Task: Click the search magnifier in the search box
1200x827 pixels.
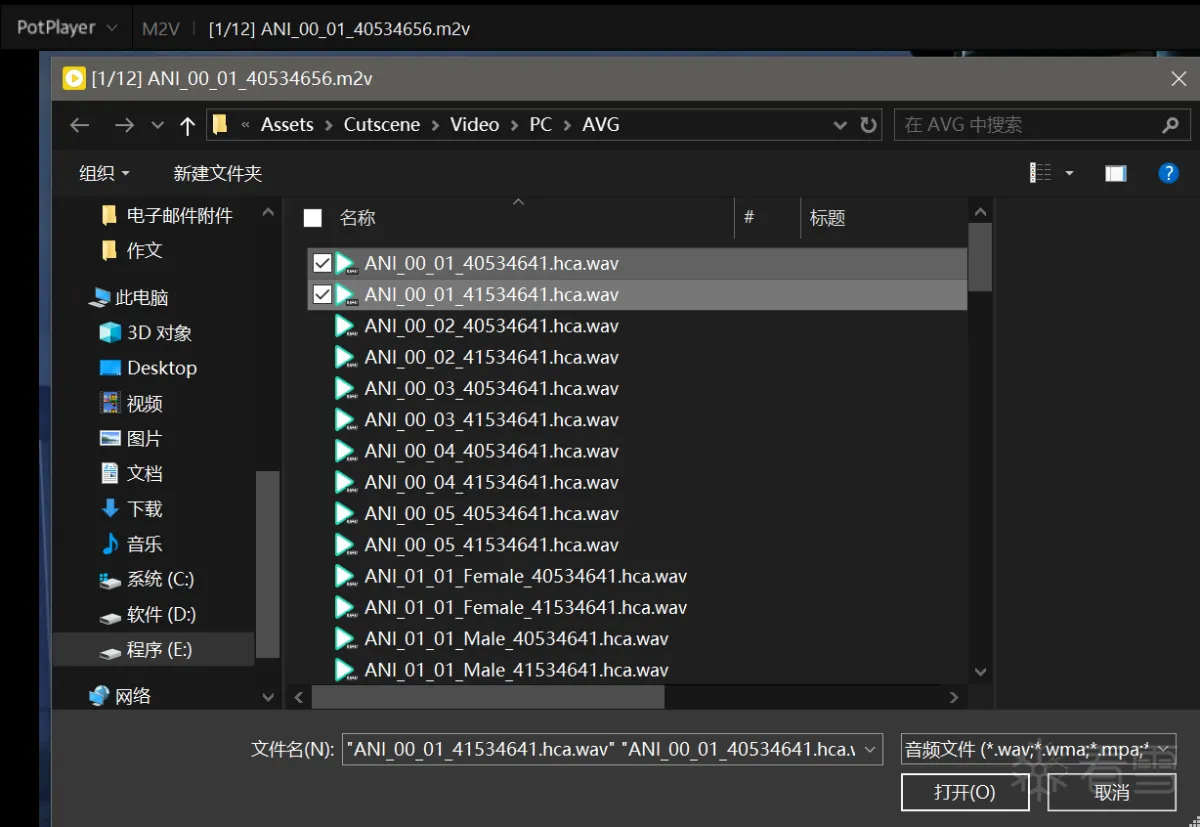Action: [x=1169, y=124]
